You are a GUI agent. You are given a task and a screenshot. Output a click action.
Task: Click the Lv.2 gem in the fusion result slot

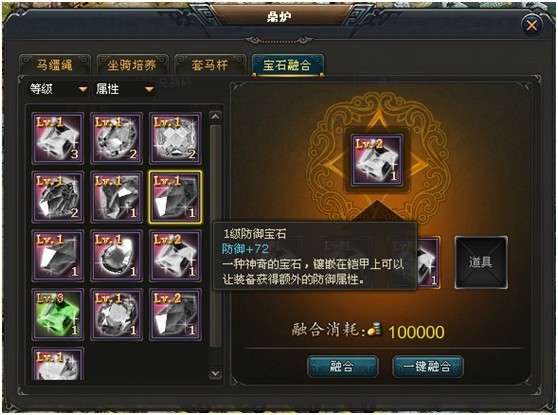(377, 160)
